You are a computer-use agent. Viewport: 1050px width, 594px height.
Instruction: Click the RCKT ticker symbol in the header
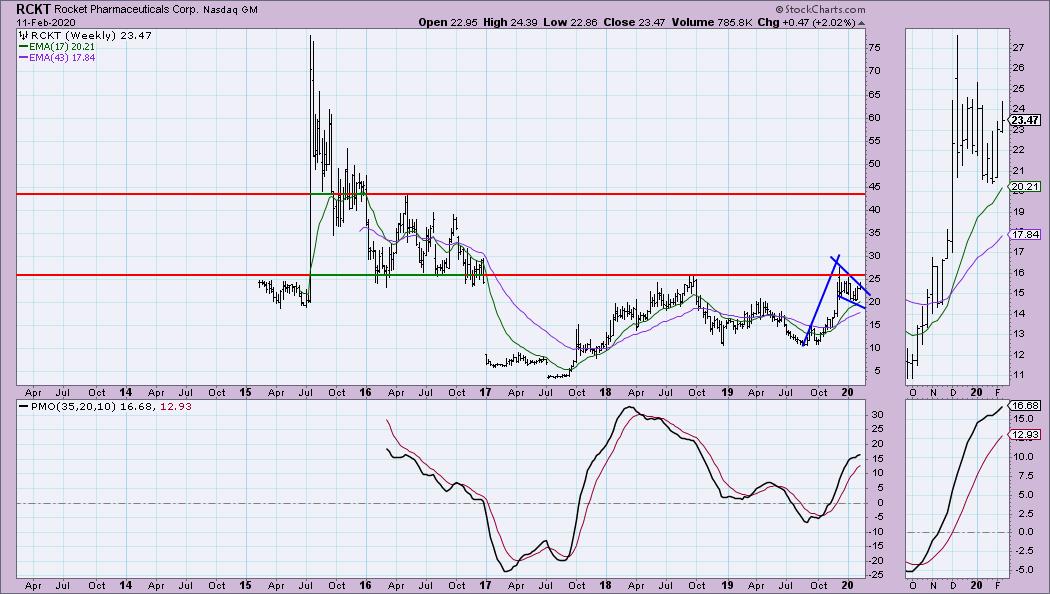coord(33,9)
